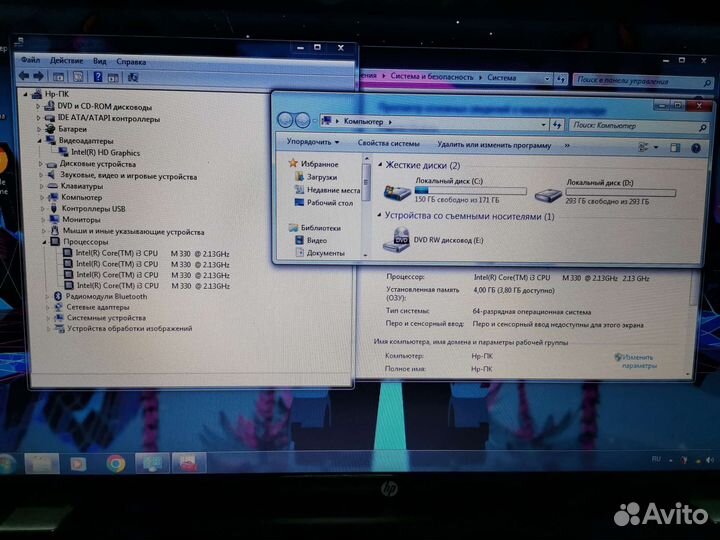Click the RU language indicator

656,459
